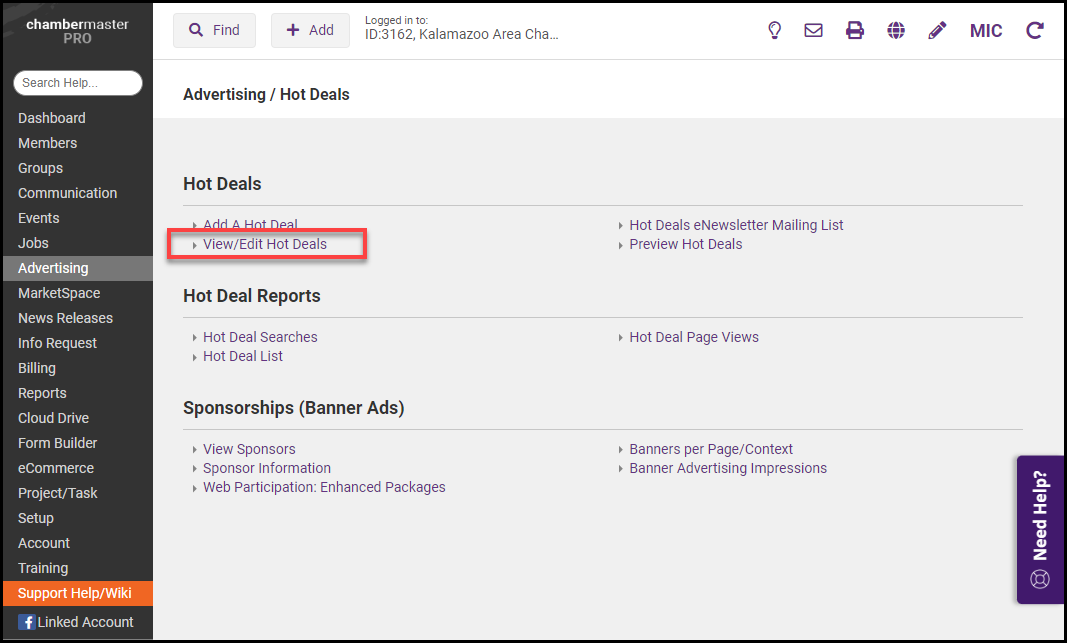The width and height of the screenshot is (1067, 643).
Task: Open Hot Deal Page Views report
Action: coord(693,337)
